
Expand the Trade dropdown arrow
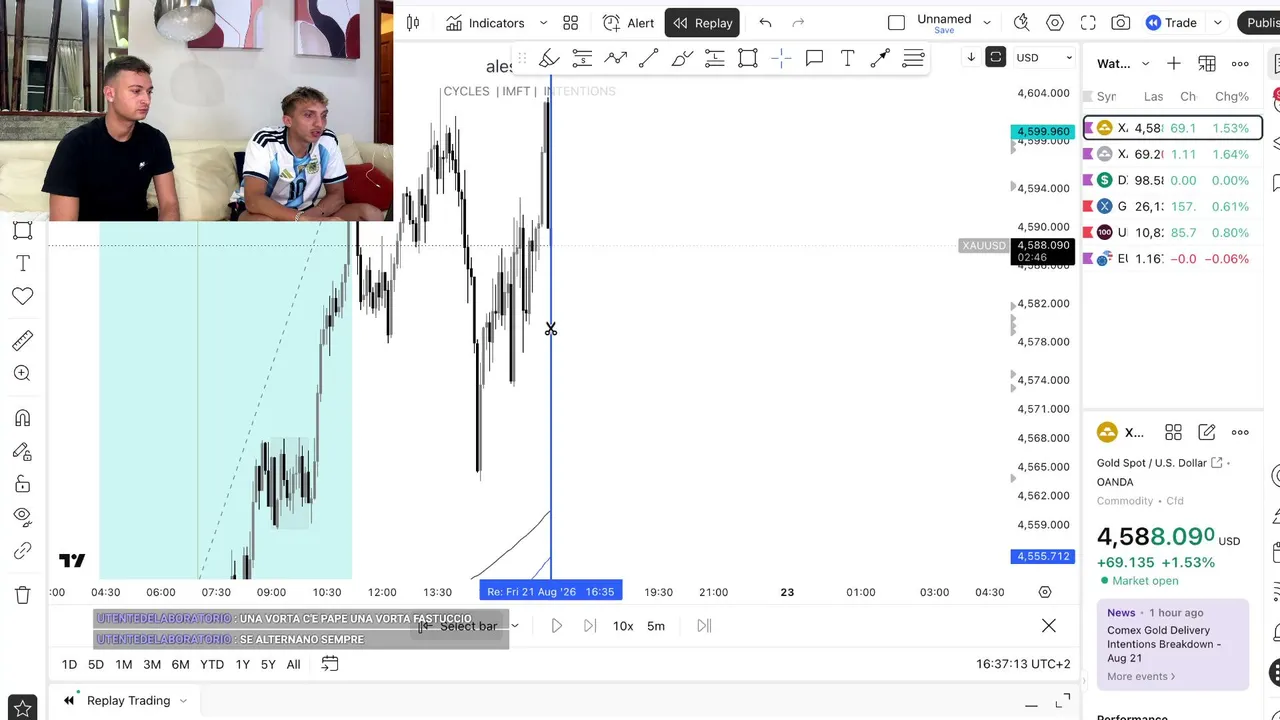click(1217, 23)
